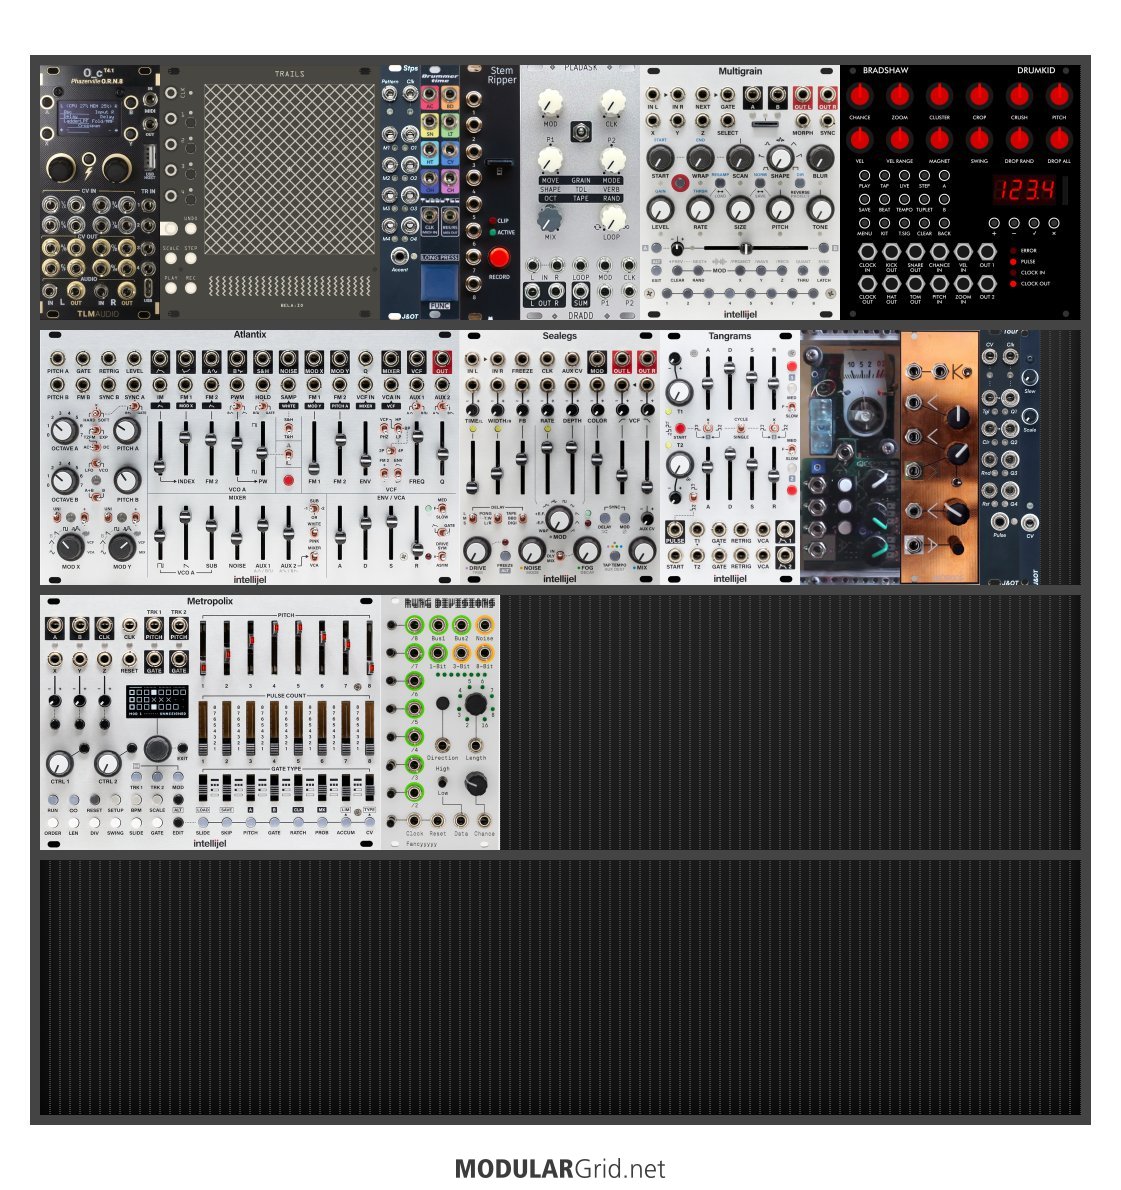Click the plus button below Drumkid display

pyautogui.click(x=994, y=223)
